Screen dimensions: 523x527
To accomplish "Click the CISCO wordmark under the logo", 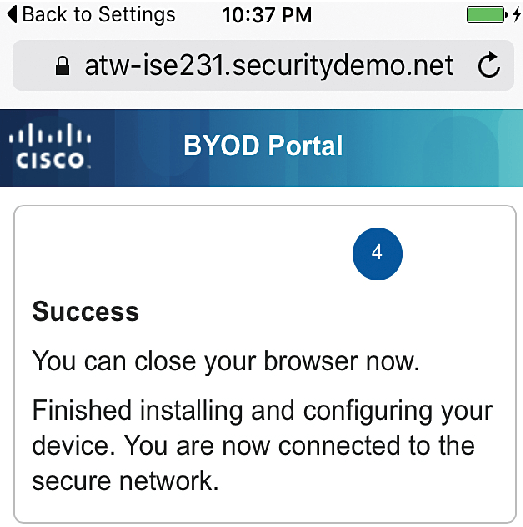I will pos(51,160).
